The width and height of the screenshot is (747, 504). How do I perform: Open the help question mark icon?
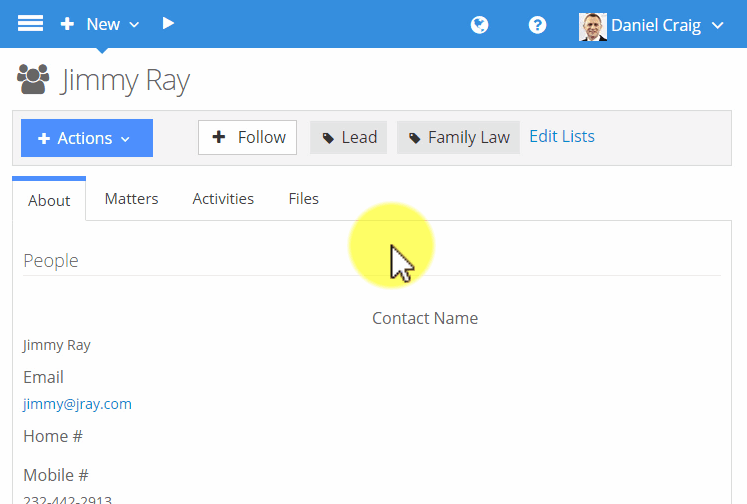point(537,25)
